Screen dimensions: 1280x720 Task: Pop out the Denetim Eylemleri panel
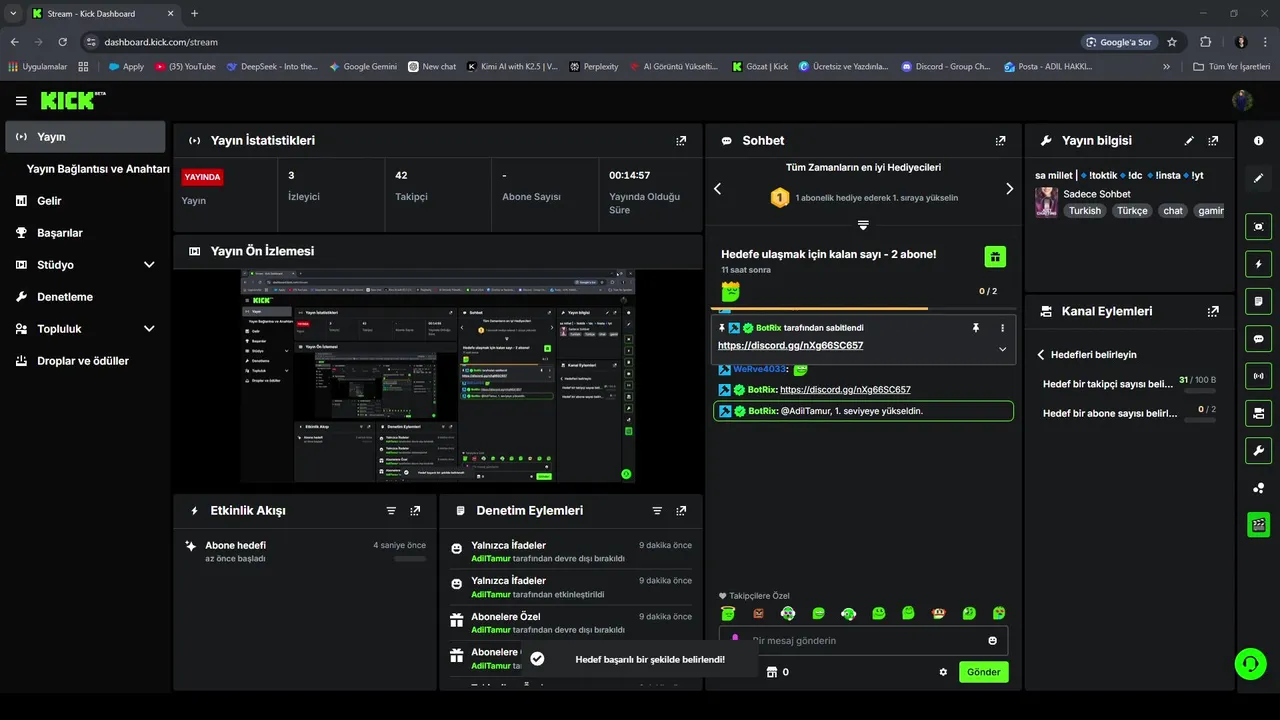pyautogui.click(x=681, y=511)
